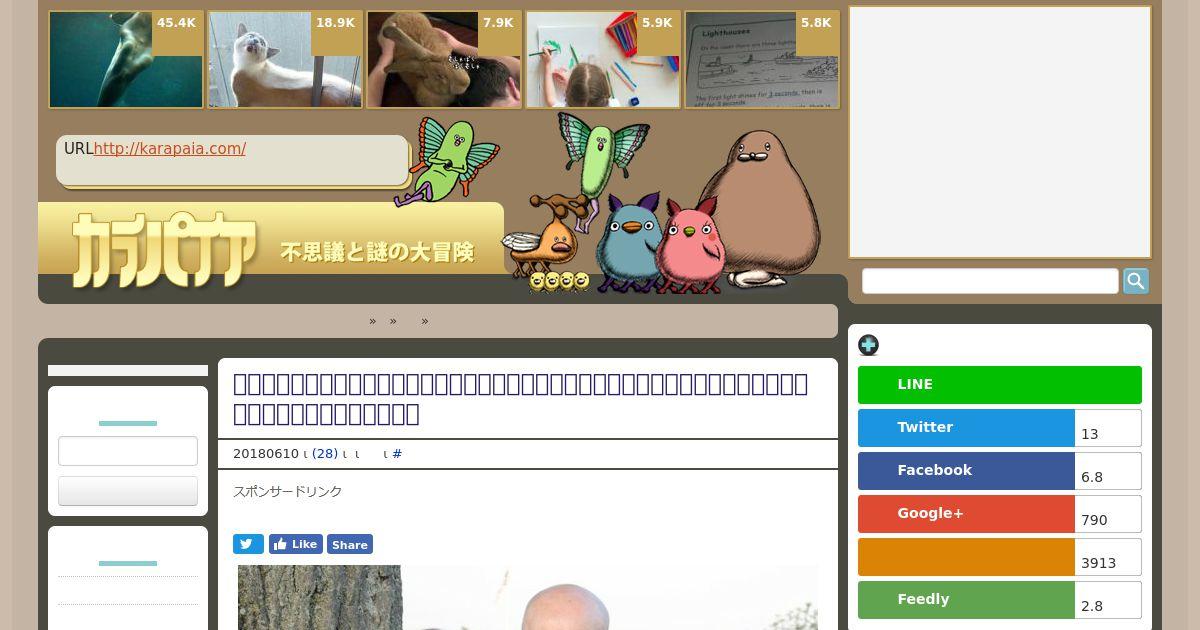1200x630 pixels.
Task: Click the blue bird mascot character
Action: (x=628, y=243)
